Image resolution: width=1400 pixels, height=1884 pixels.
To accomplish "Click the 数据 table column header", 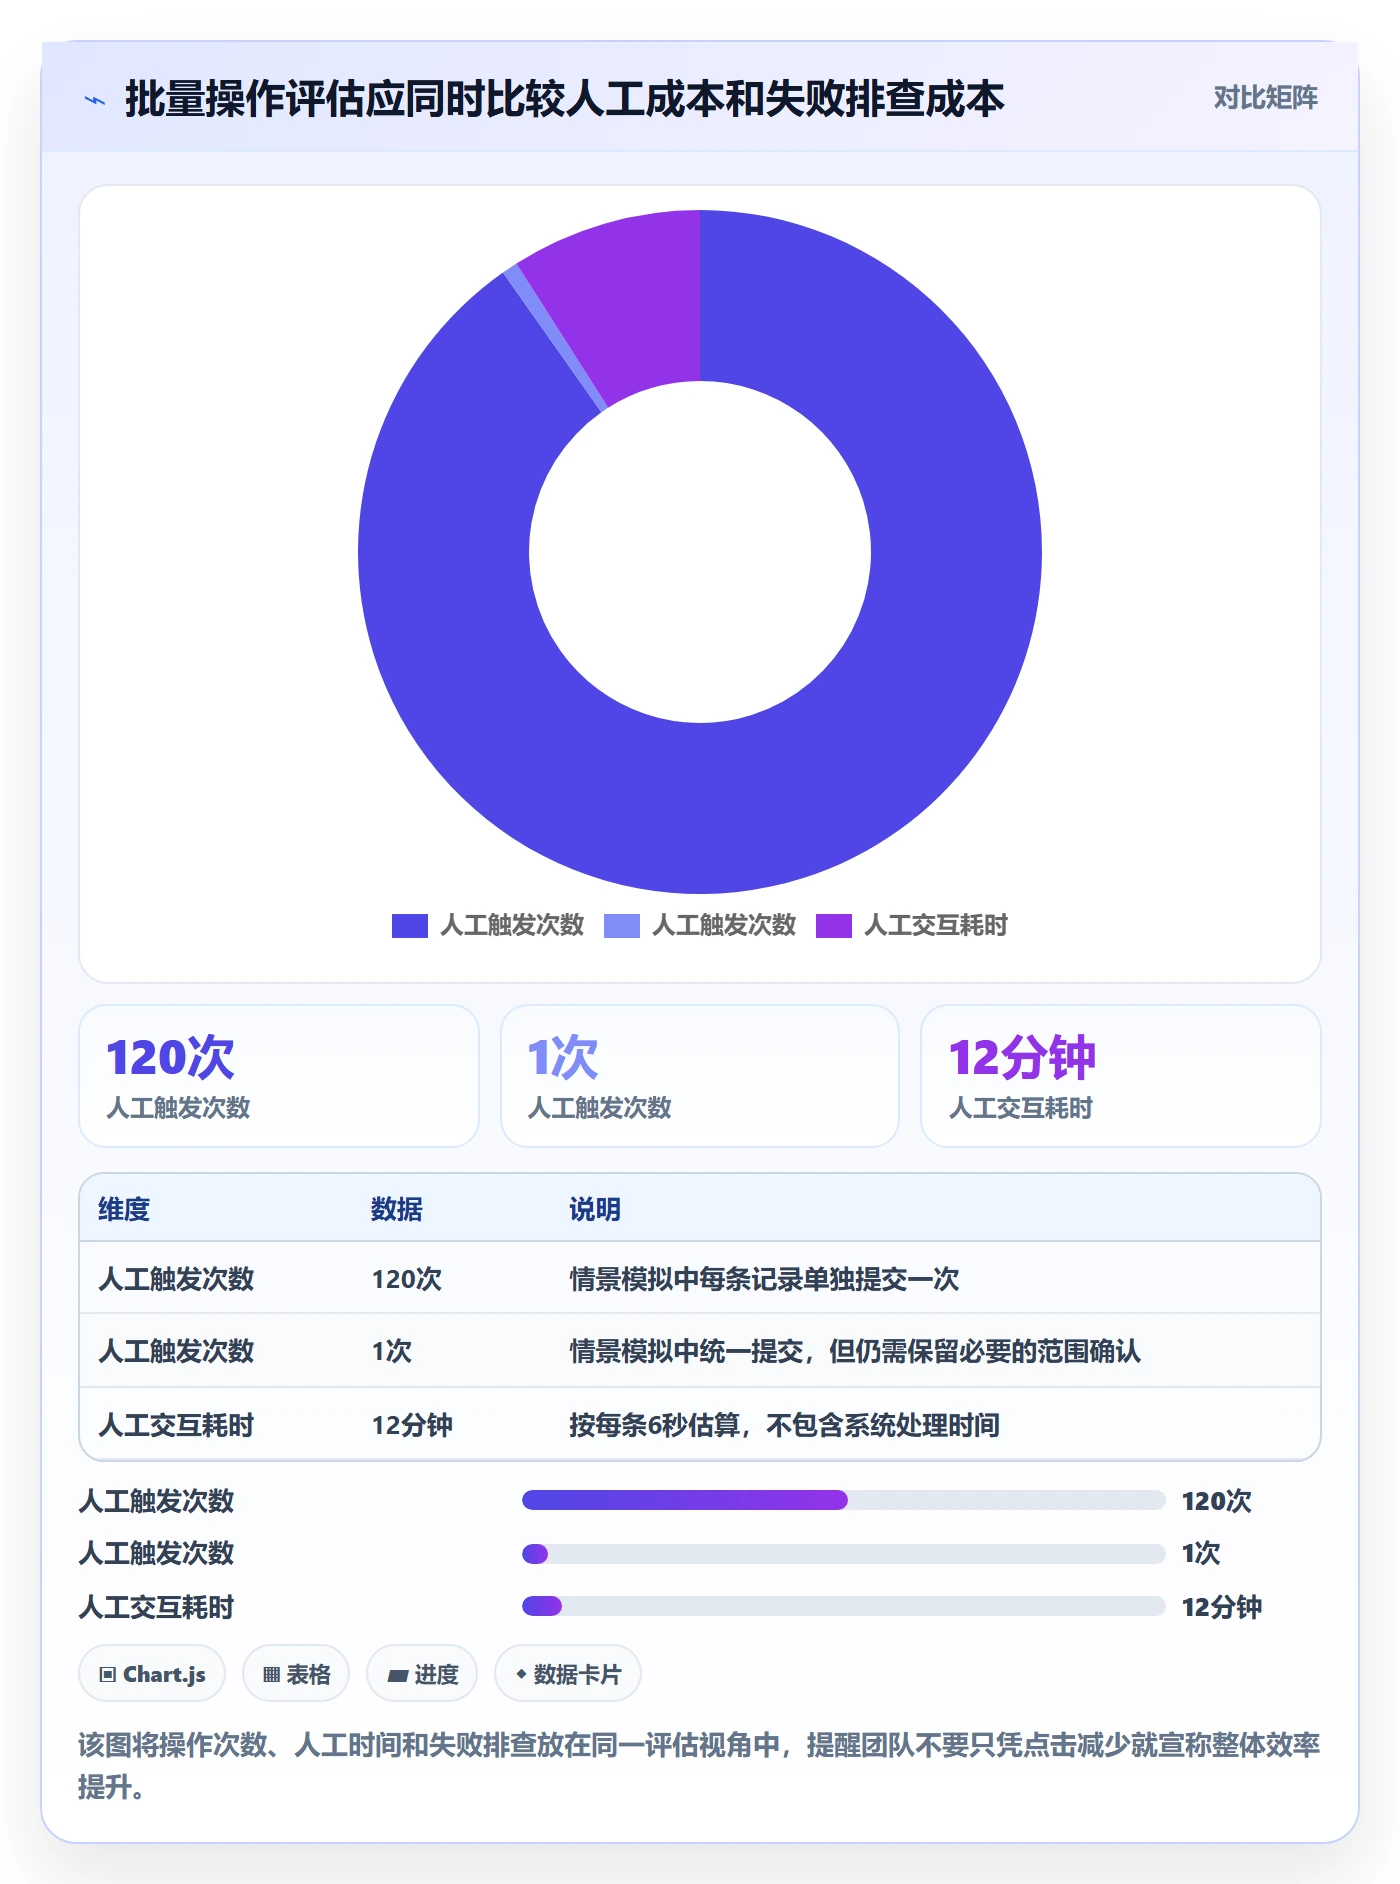I will 397,1209.
